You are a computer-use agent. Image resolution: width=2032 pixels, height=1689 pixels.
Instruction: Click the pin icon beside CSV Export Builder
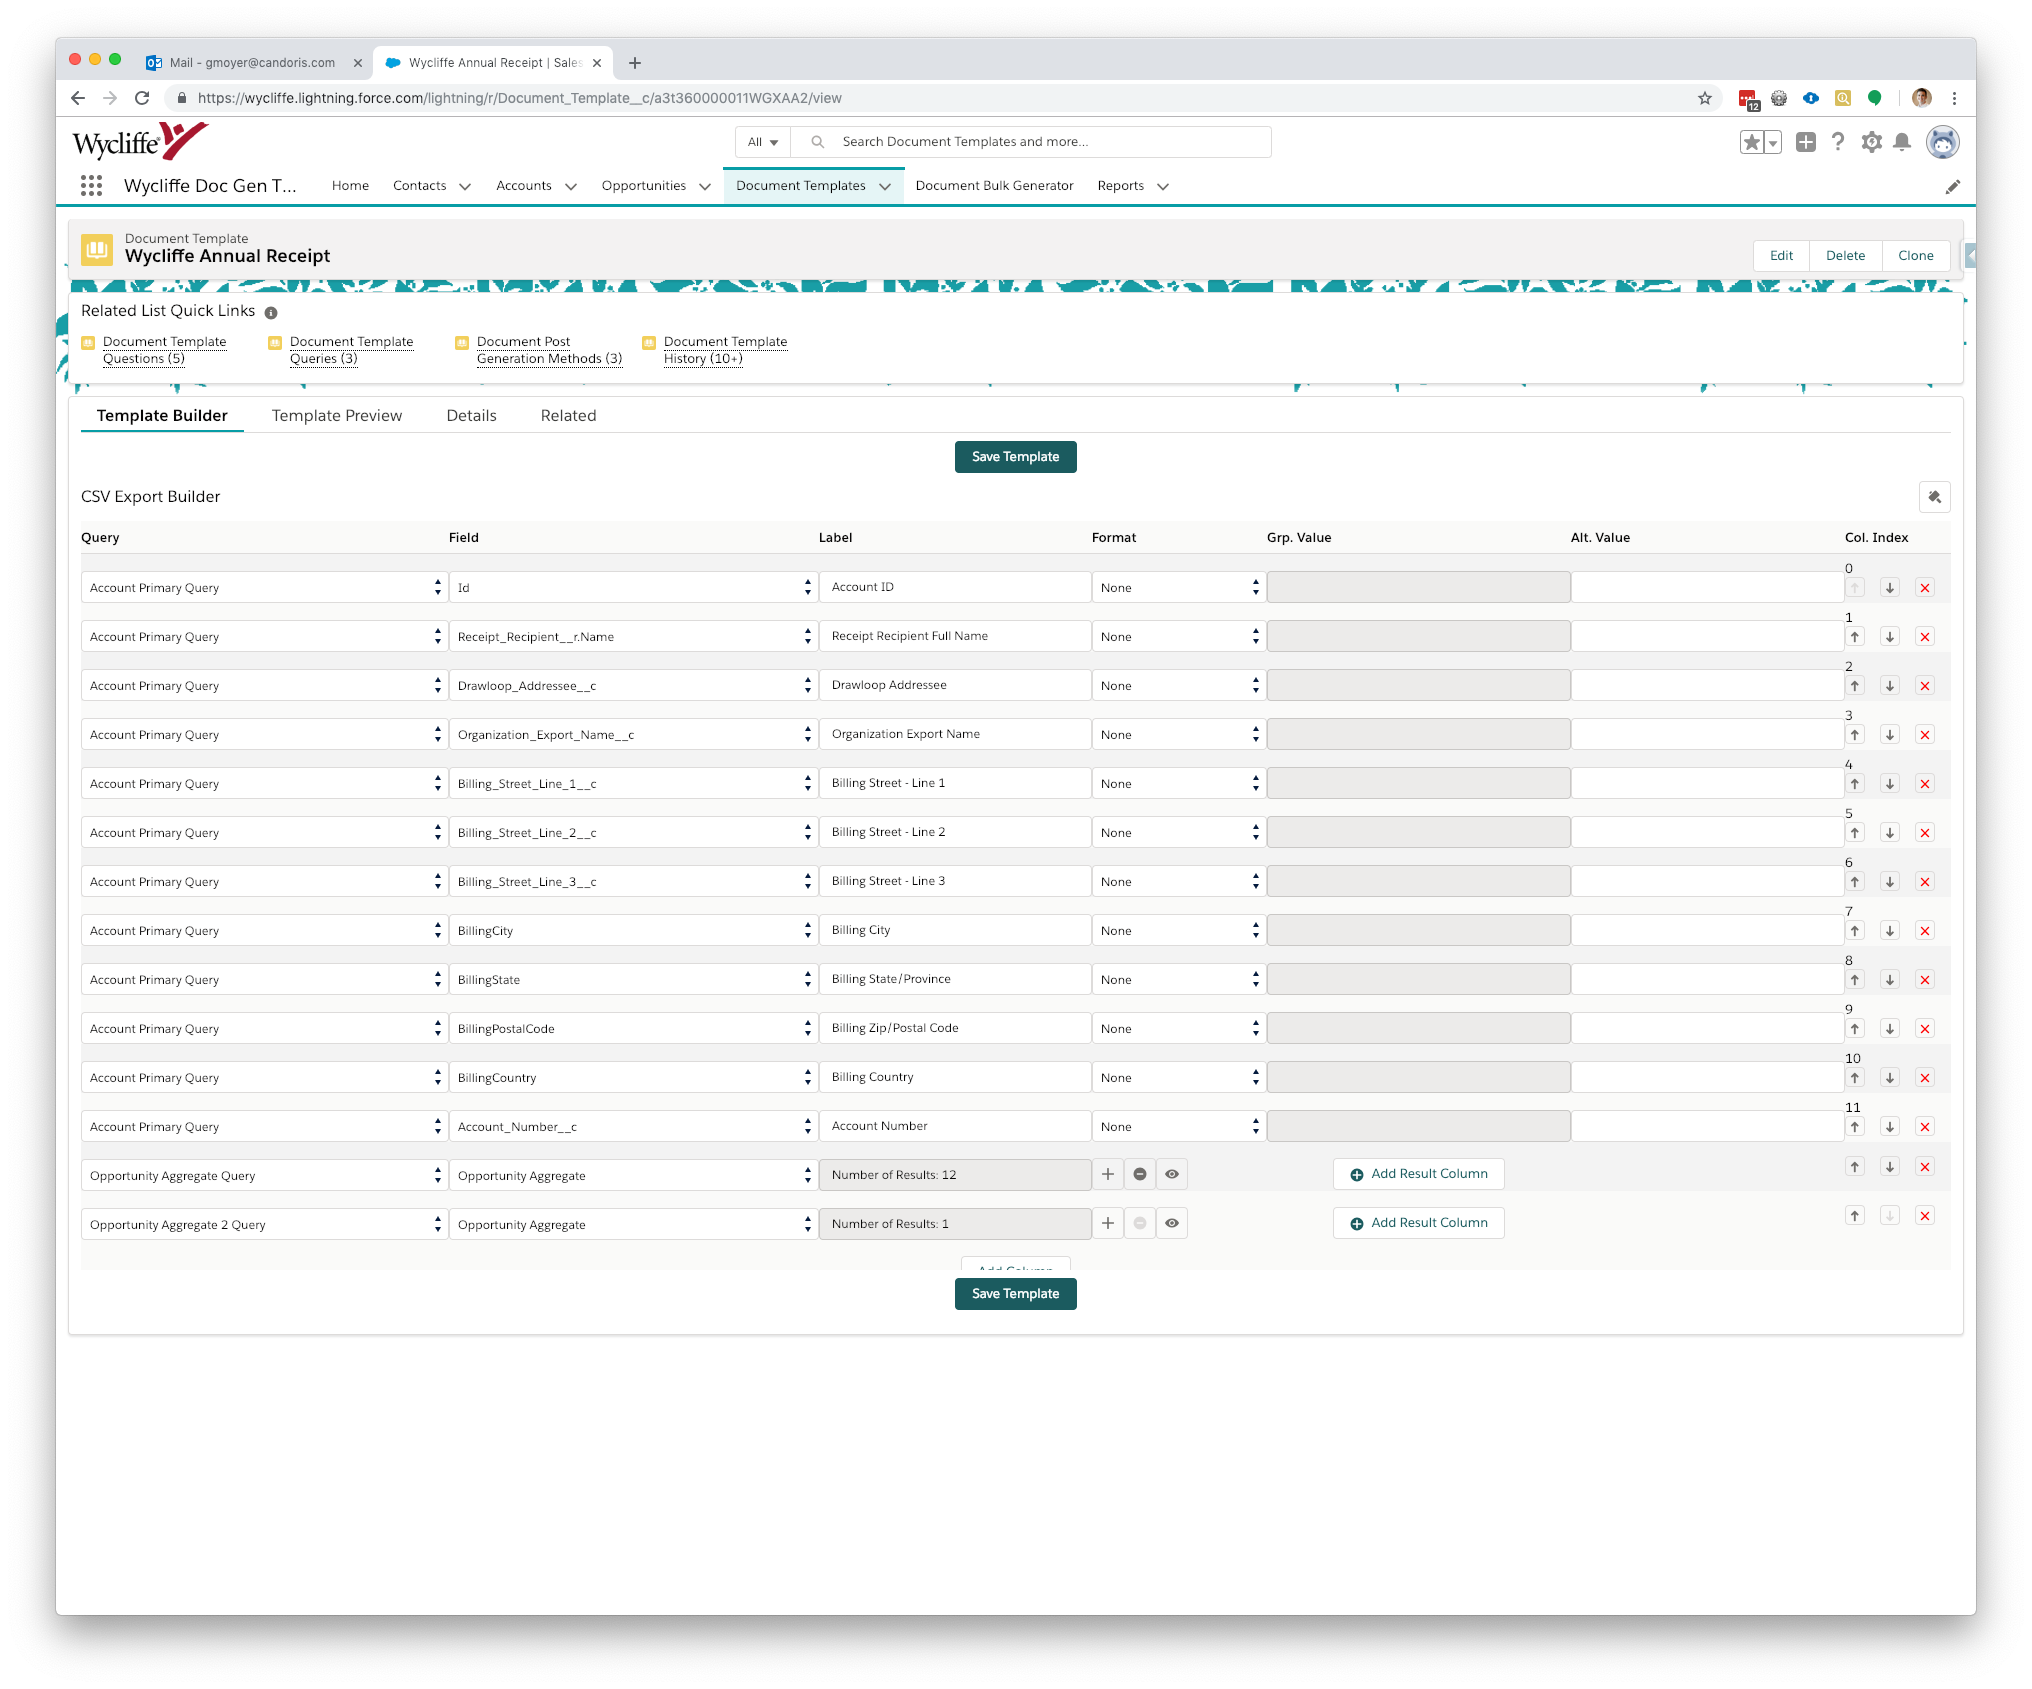[x=1934, y=497]
